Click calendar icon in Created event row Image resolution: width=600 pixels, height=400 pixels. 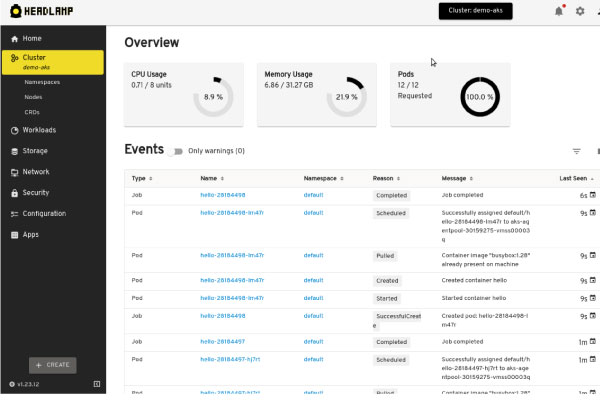[x=593, y=280]
